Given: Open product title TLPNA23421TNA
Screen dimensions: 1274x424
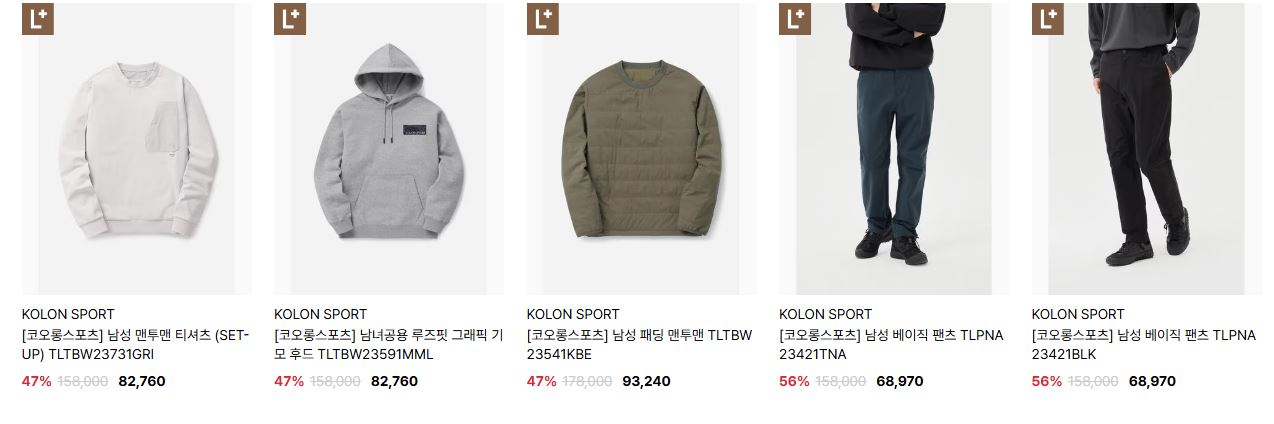Looking at the screenshot, I should (891, 345).
